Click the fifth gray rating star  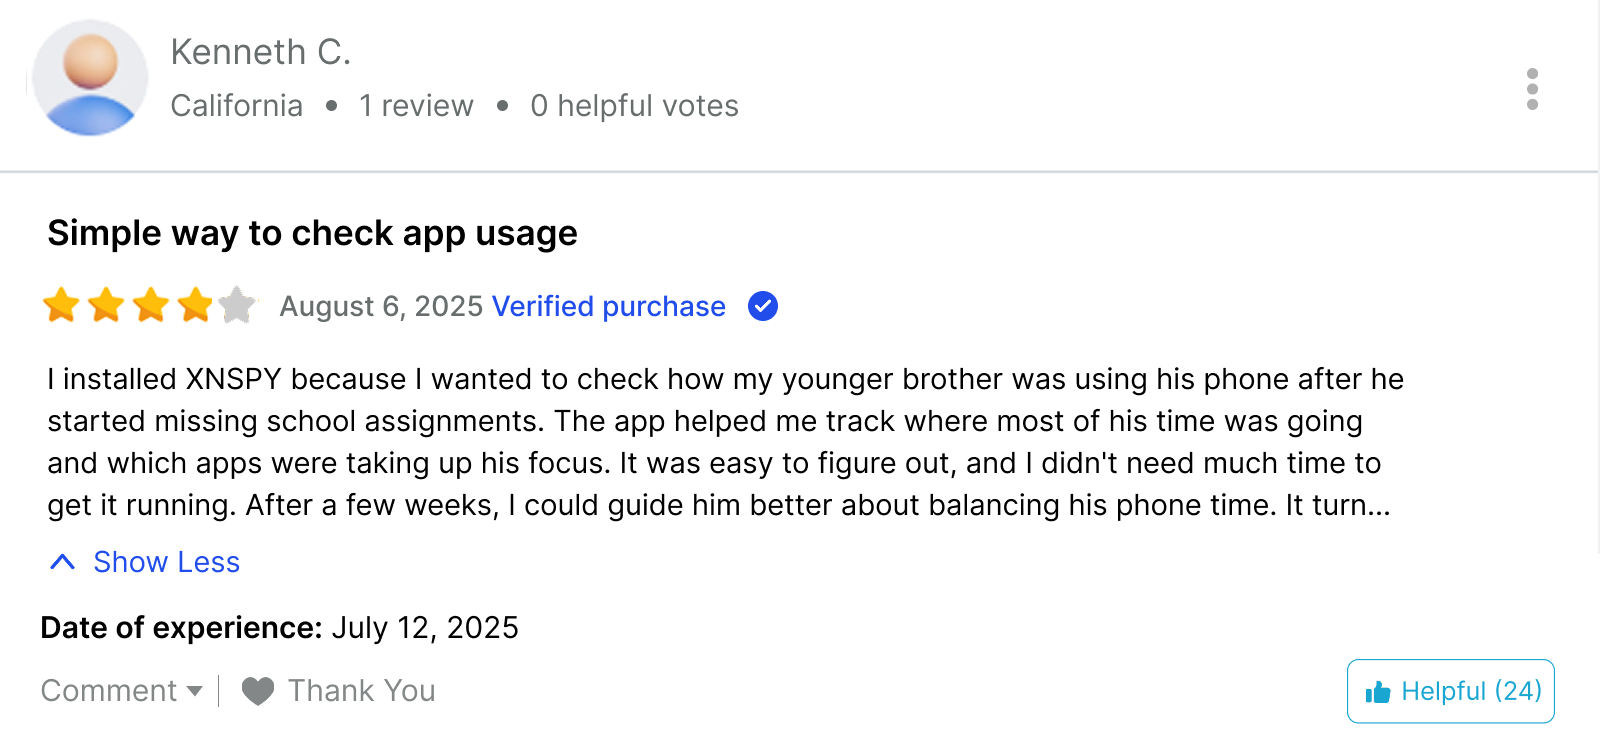click(x=238, y=305)
